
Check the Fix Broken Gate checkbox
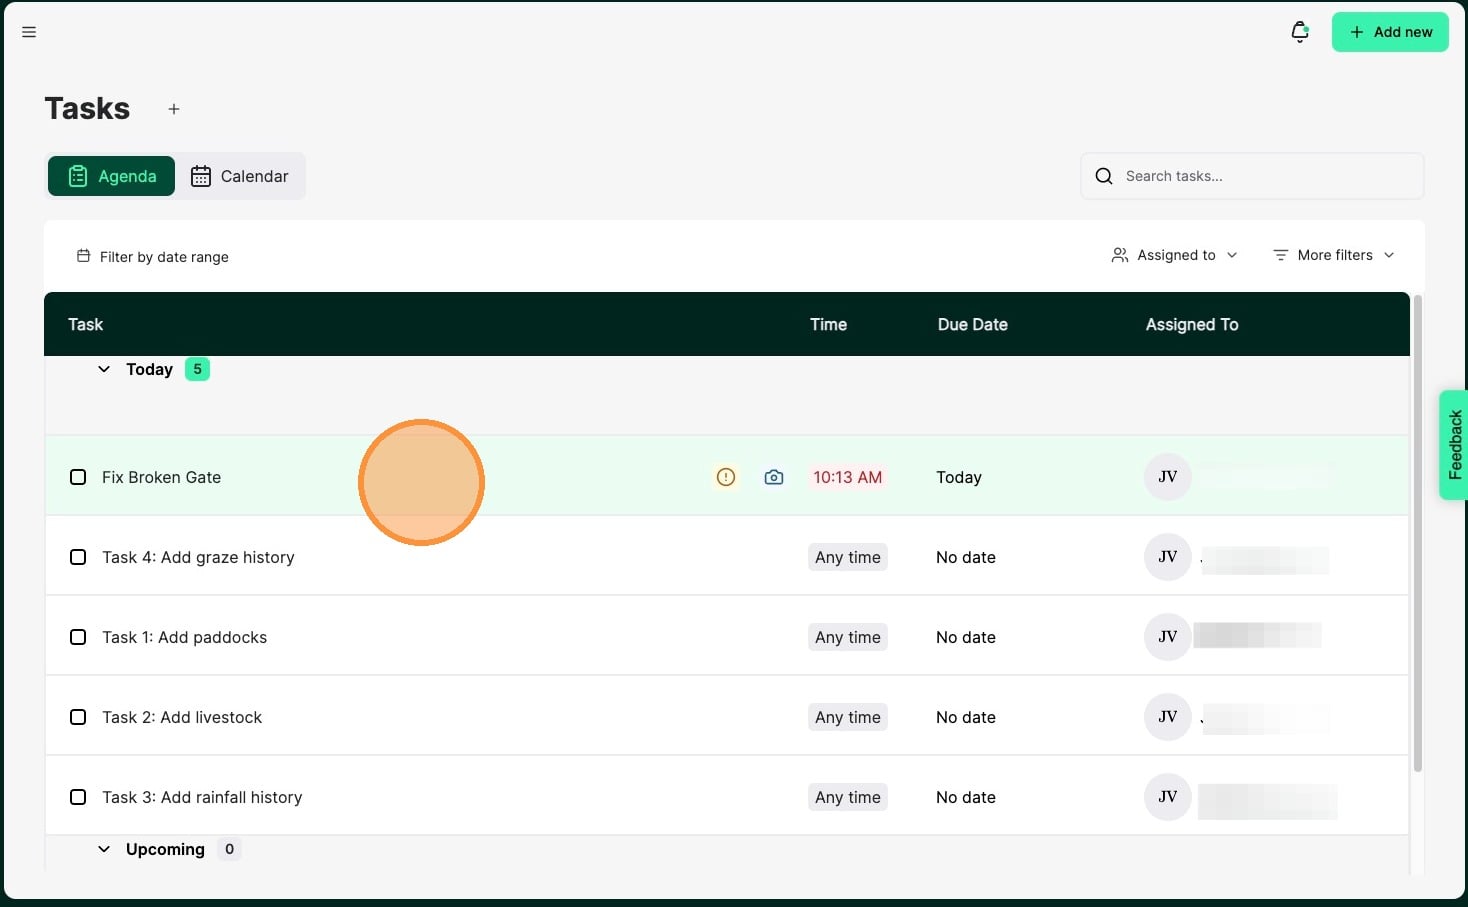pos(78,477)
